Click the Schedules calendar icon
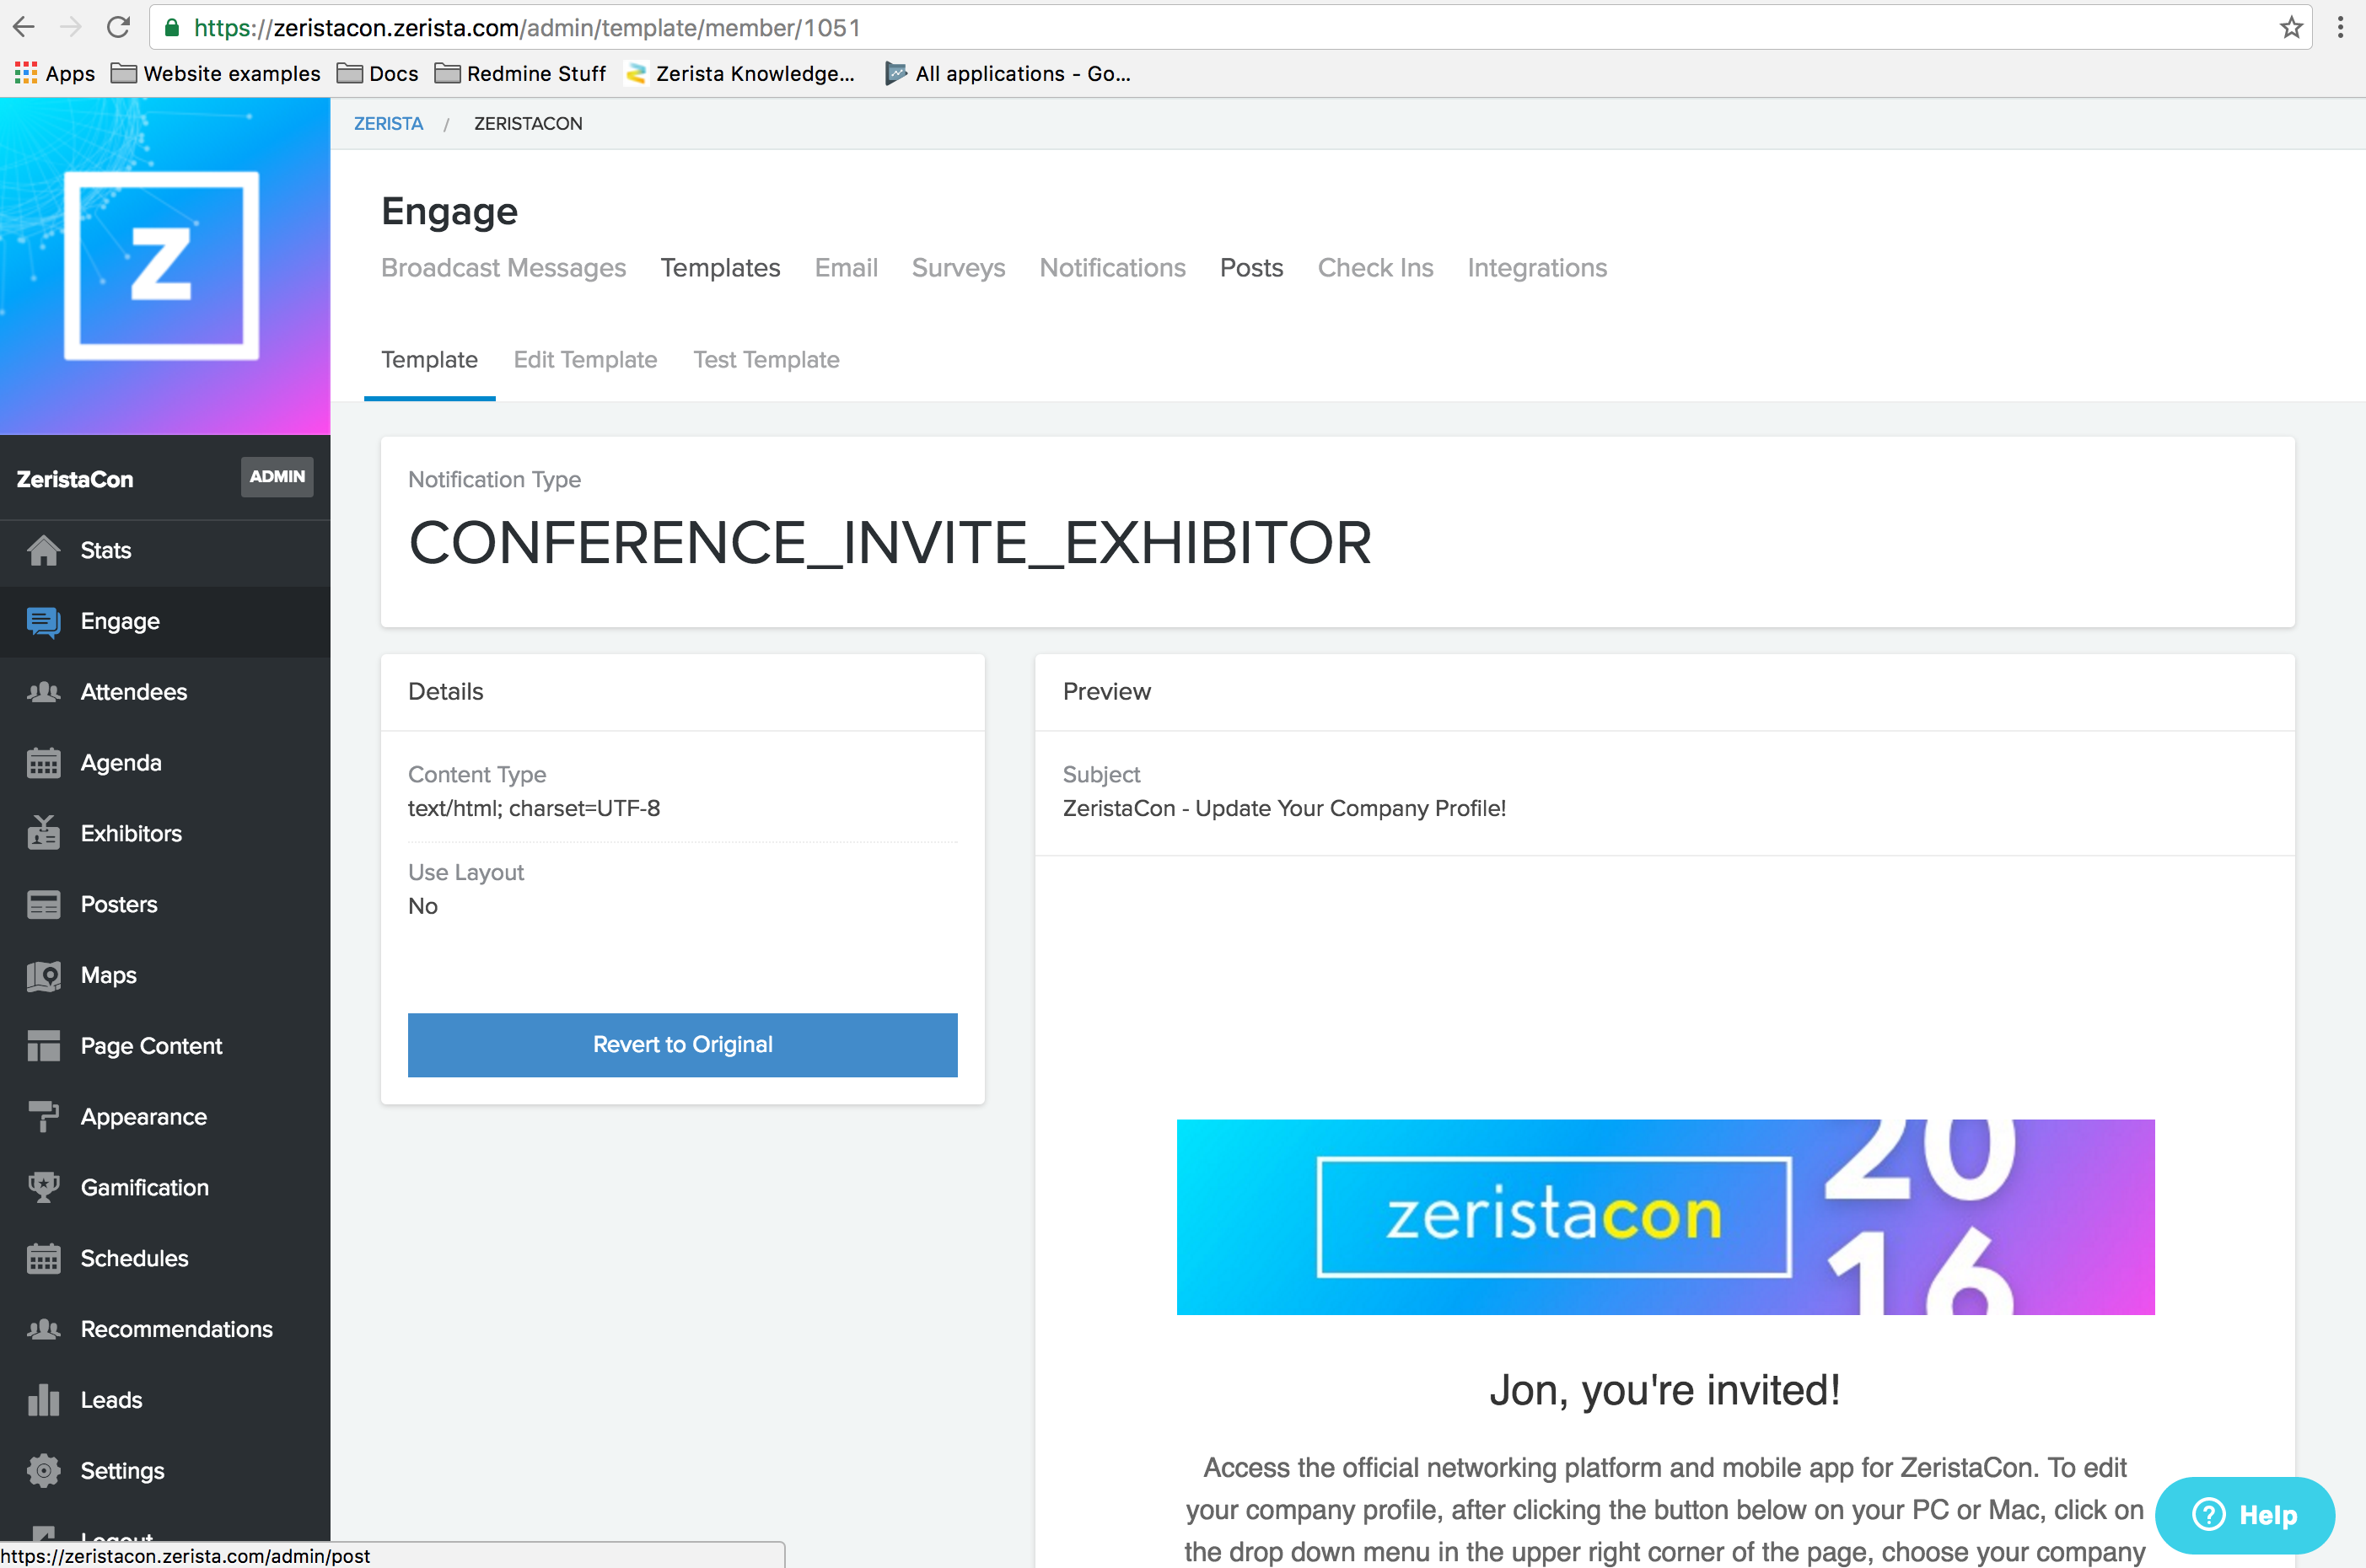The image size is (2366, 1568). coord(43,1258)
